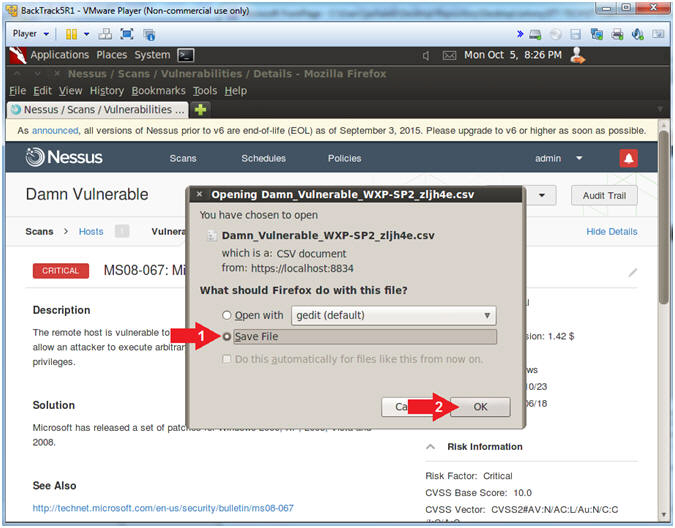Click the VMware sound card device icon

638,34
